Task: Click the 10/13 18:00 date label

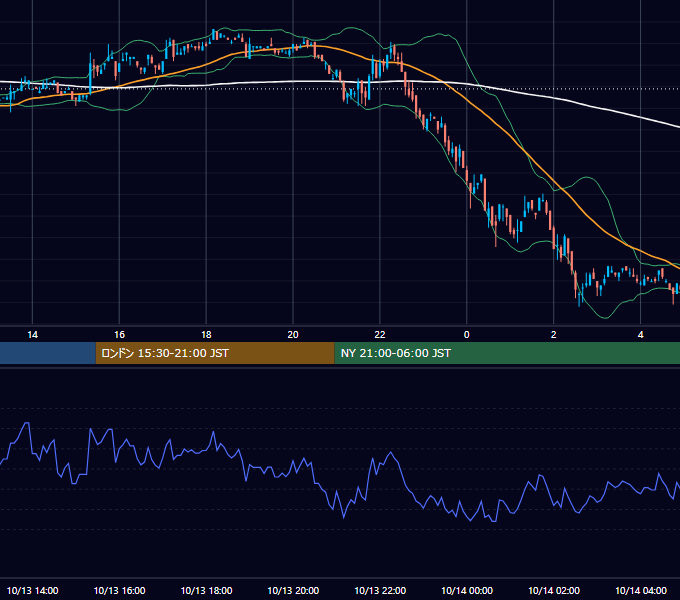Action: click(206, 590)
